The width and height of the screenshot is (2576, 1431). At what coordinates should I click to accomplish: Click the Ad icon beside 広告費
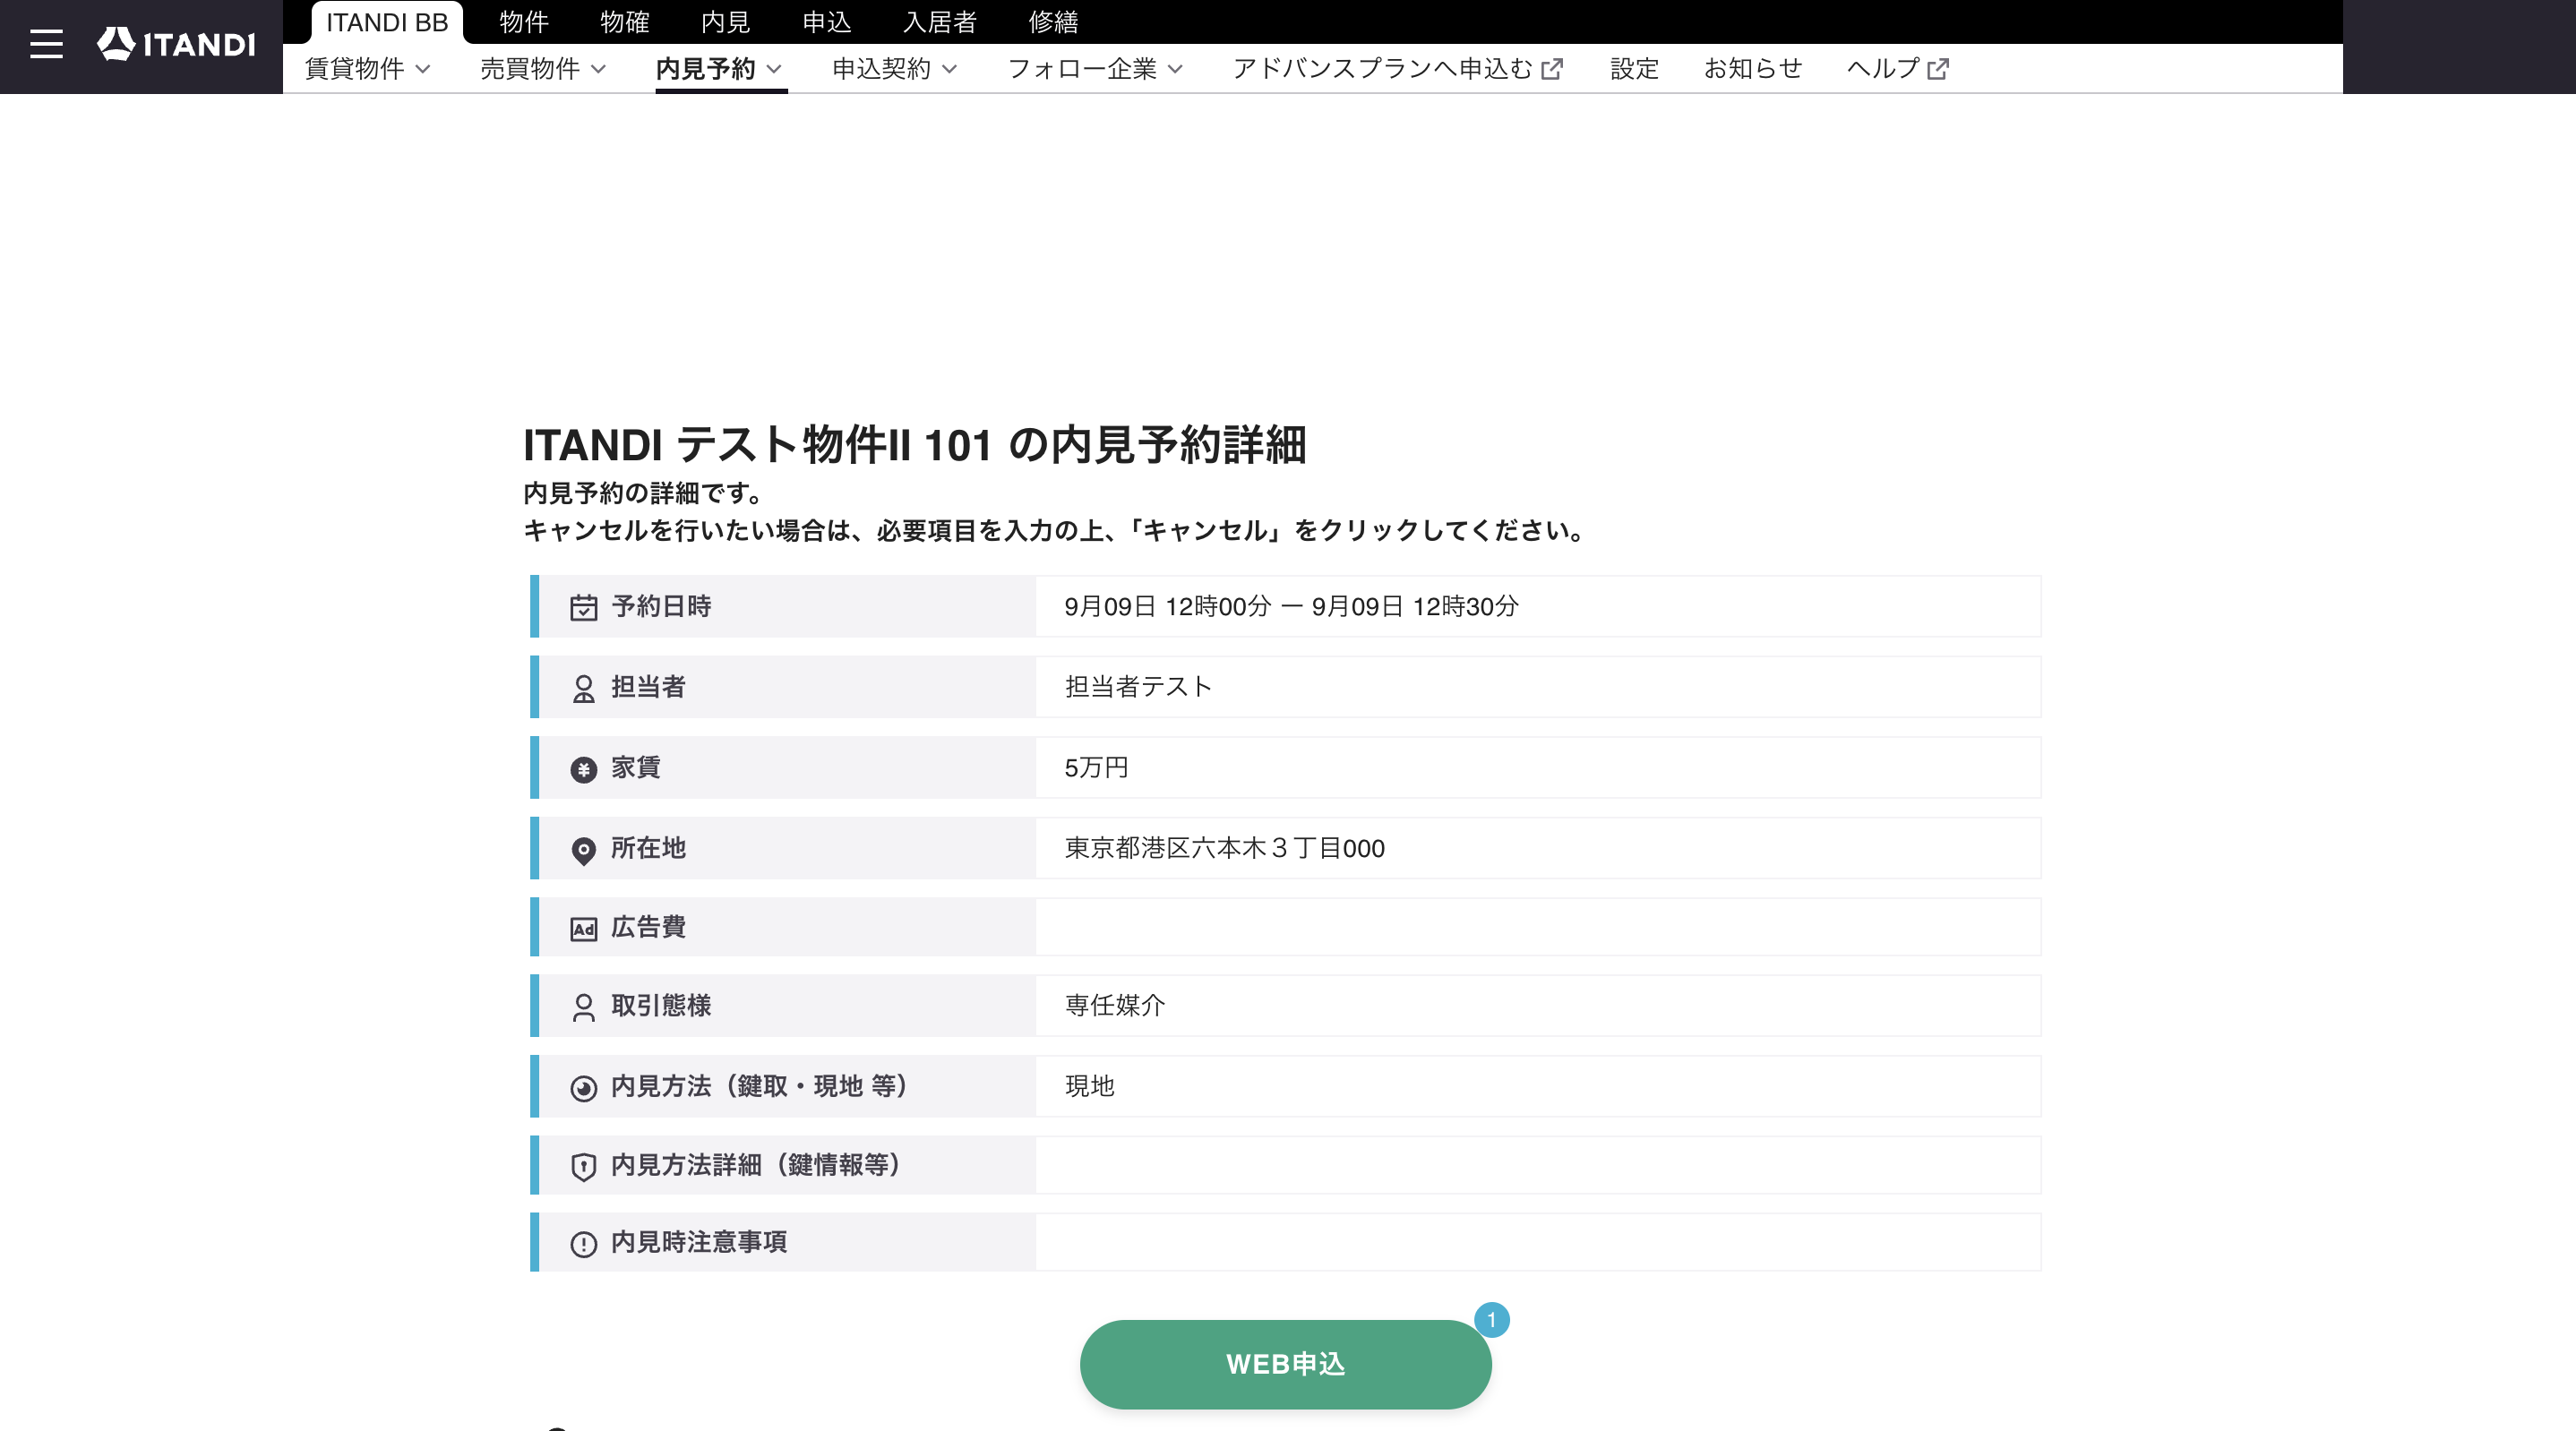tap(583, 929)
